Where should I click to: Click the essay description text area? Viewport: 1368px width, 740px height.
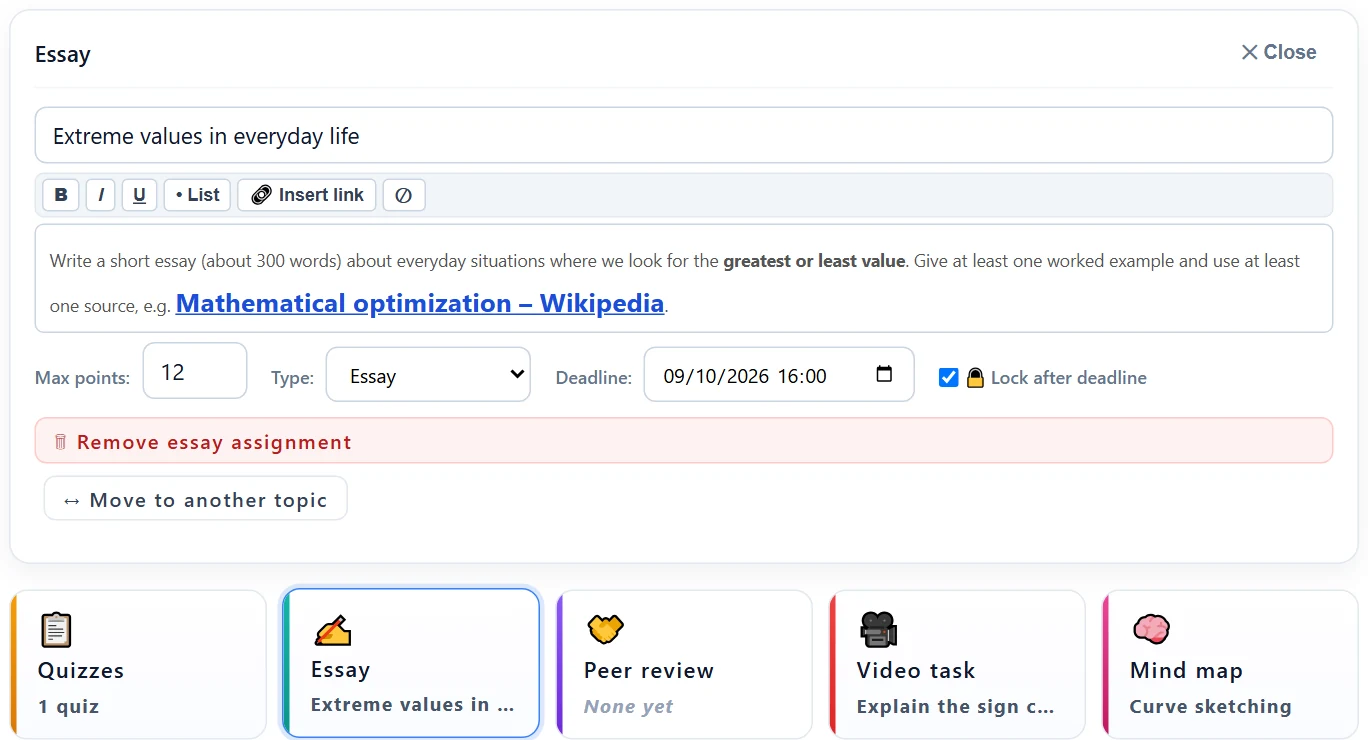pos(684,279)
